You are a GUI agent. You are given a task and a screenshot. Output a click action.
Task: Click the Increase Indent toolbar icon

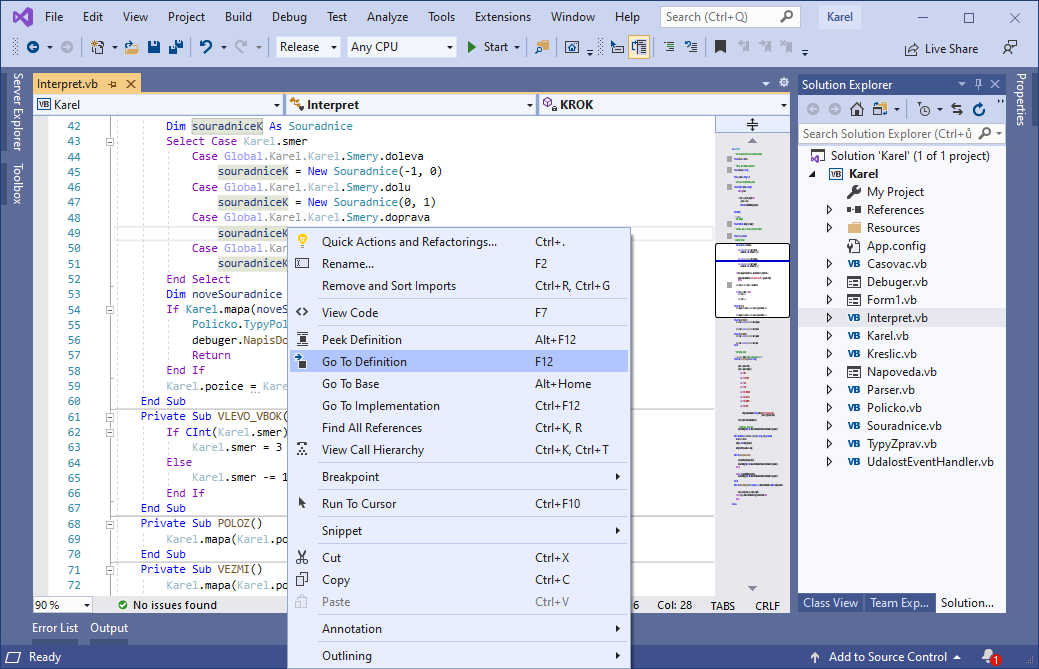pos(691,47)
